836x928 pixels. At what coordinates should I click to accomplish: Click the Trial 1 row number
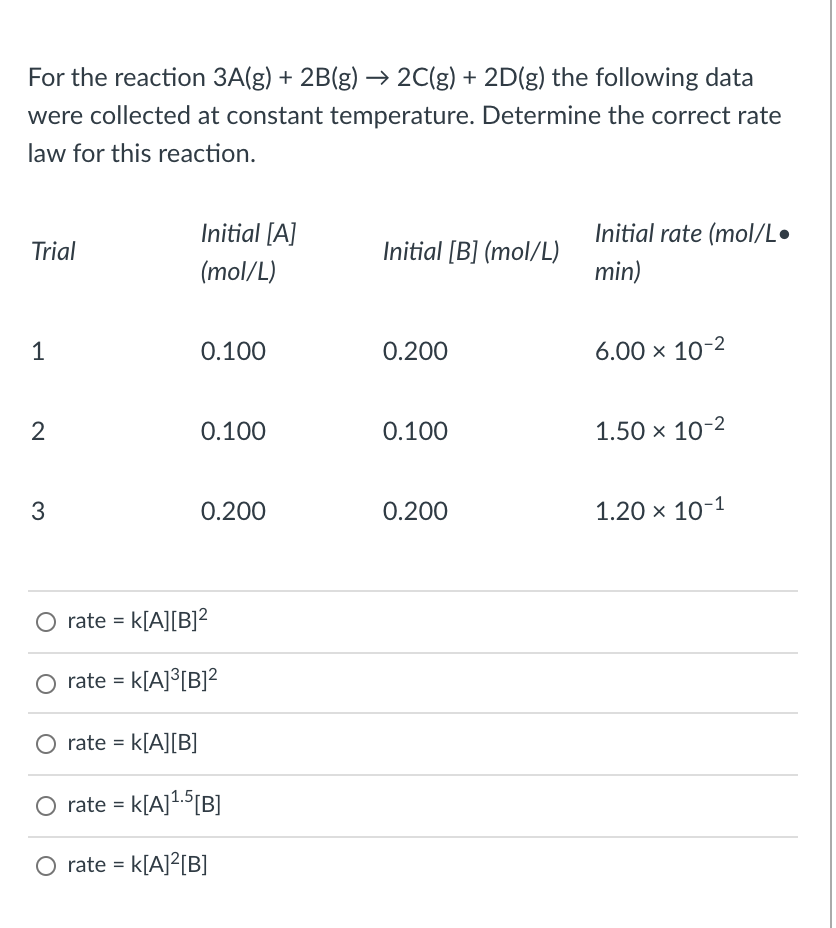coord(38,351)
